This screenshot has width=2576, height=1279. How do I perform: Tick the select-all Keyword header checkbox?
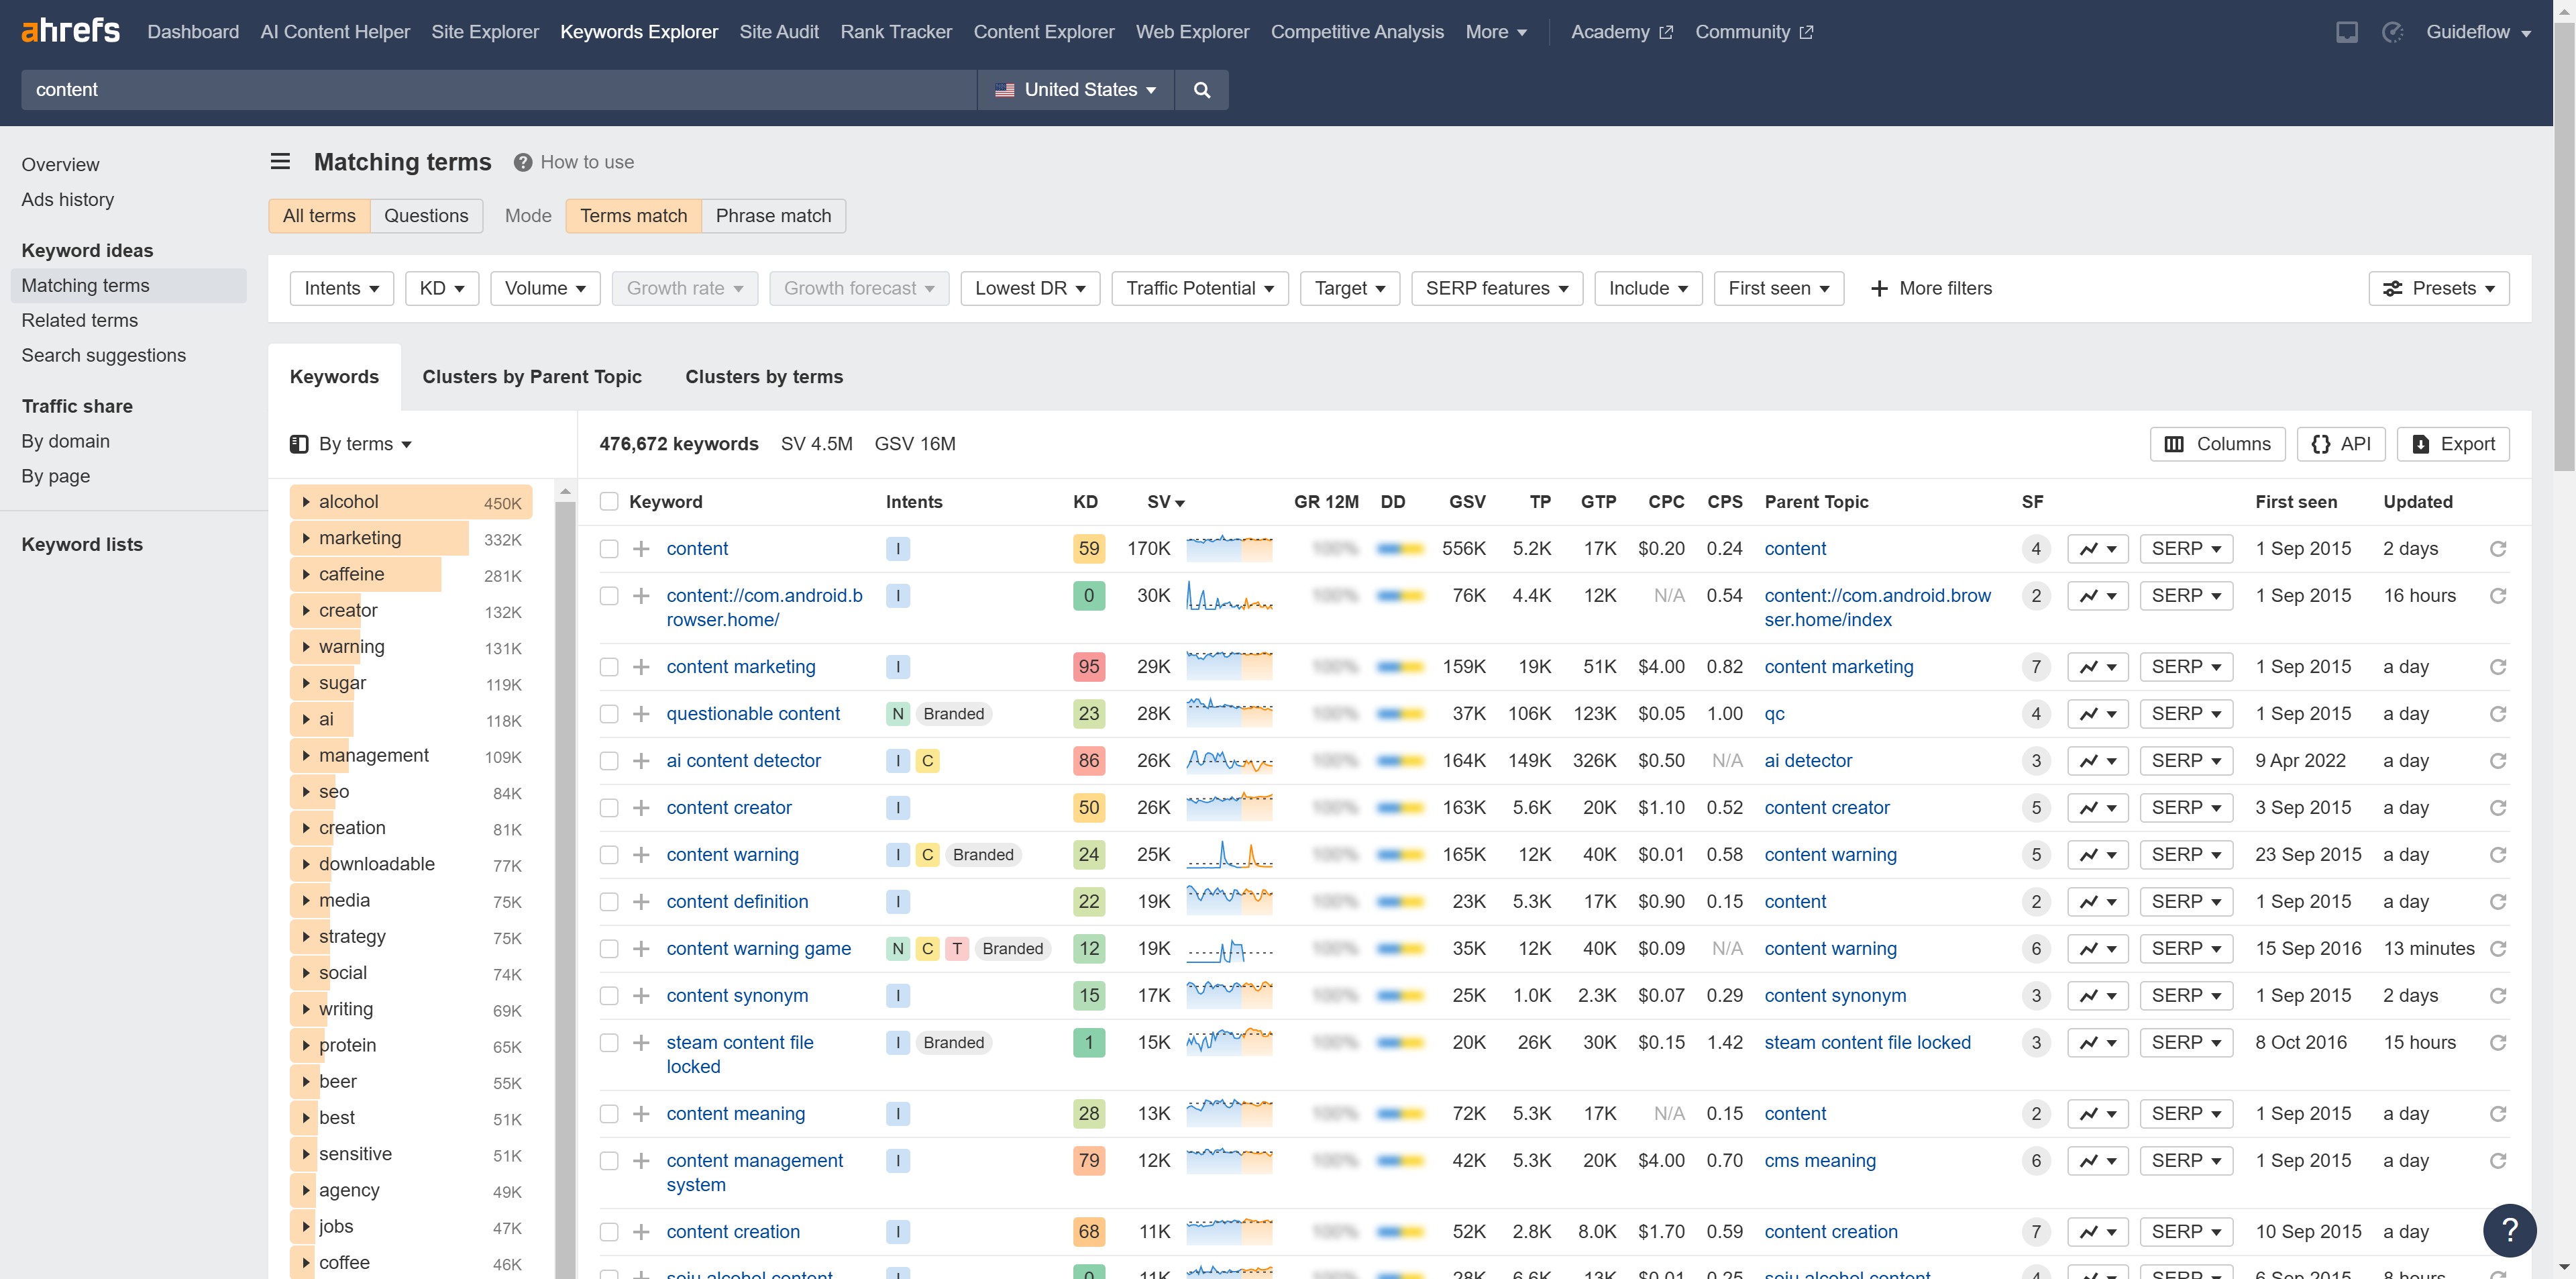point(608,502)
